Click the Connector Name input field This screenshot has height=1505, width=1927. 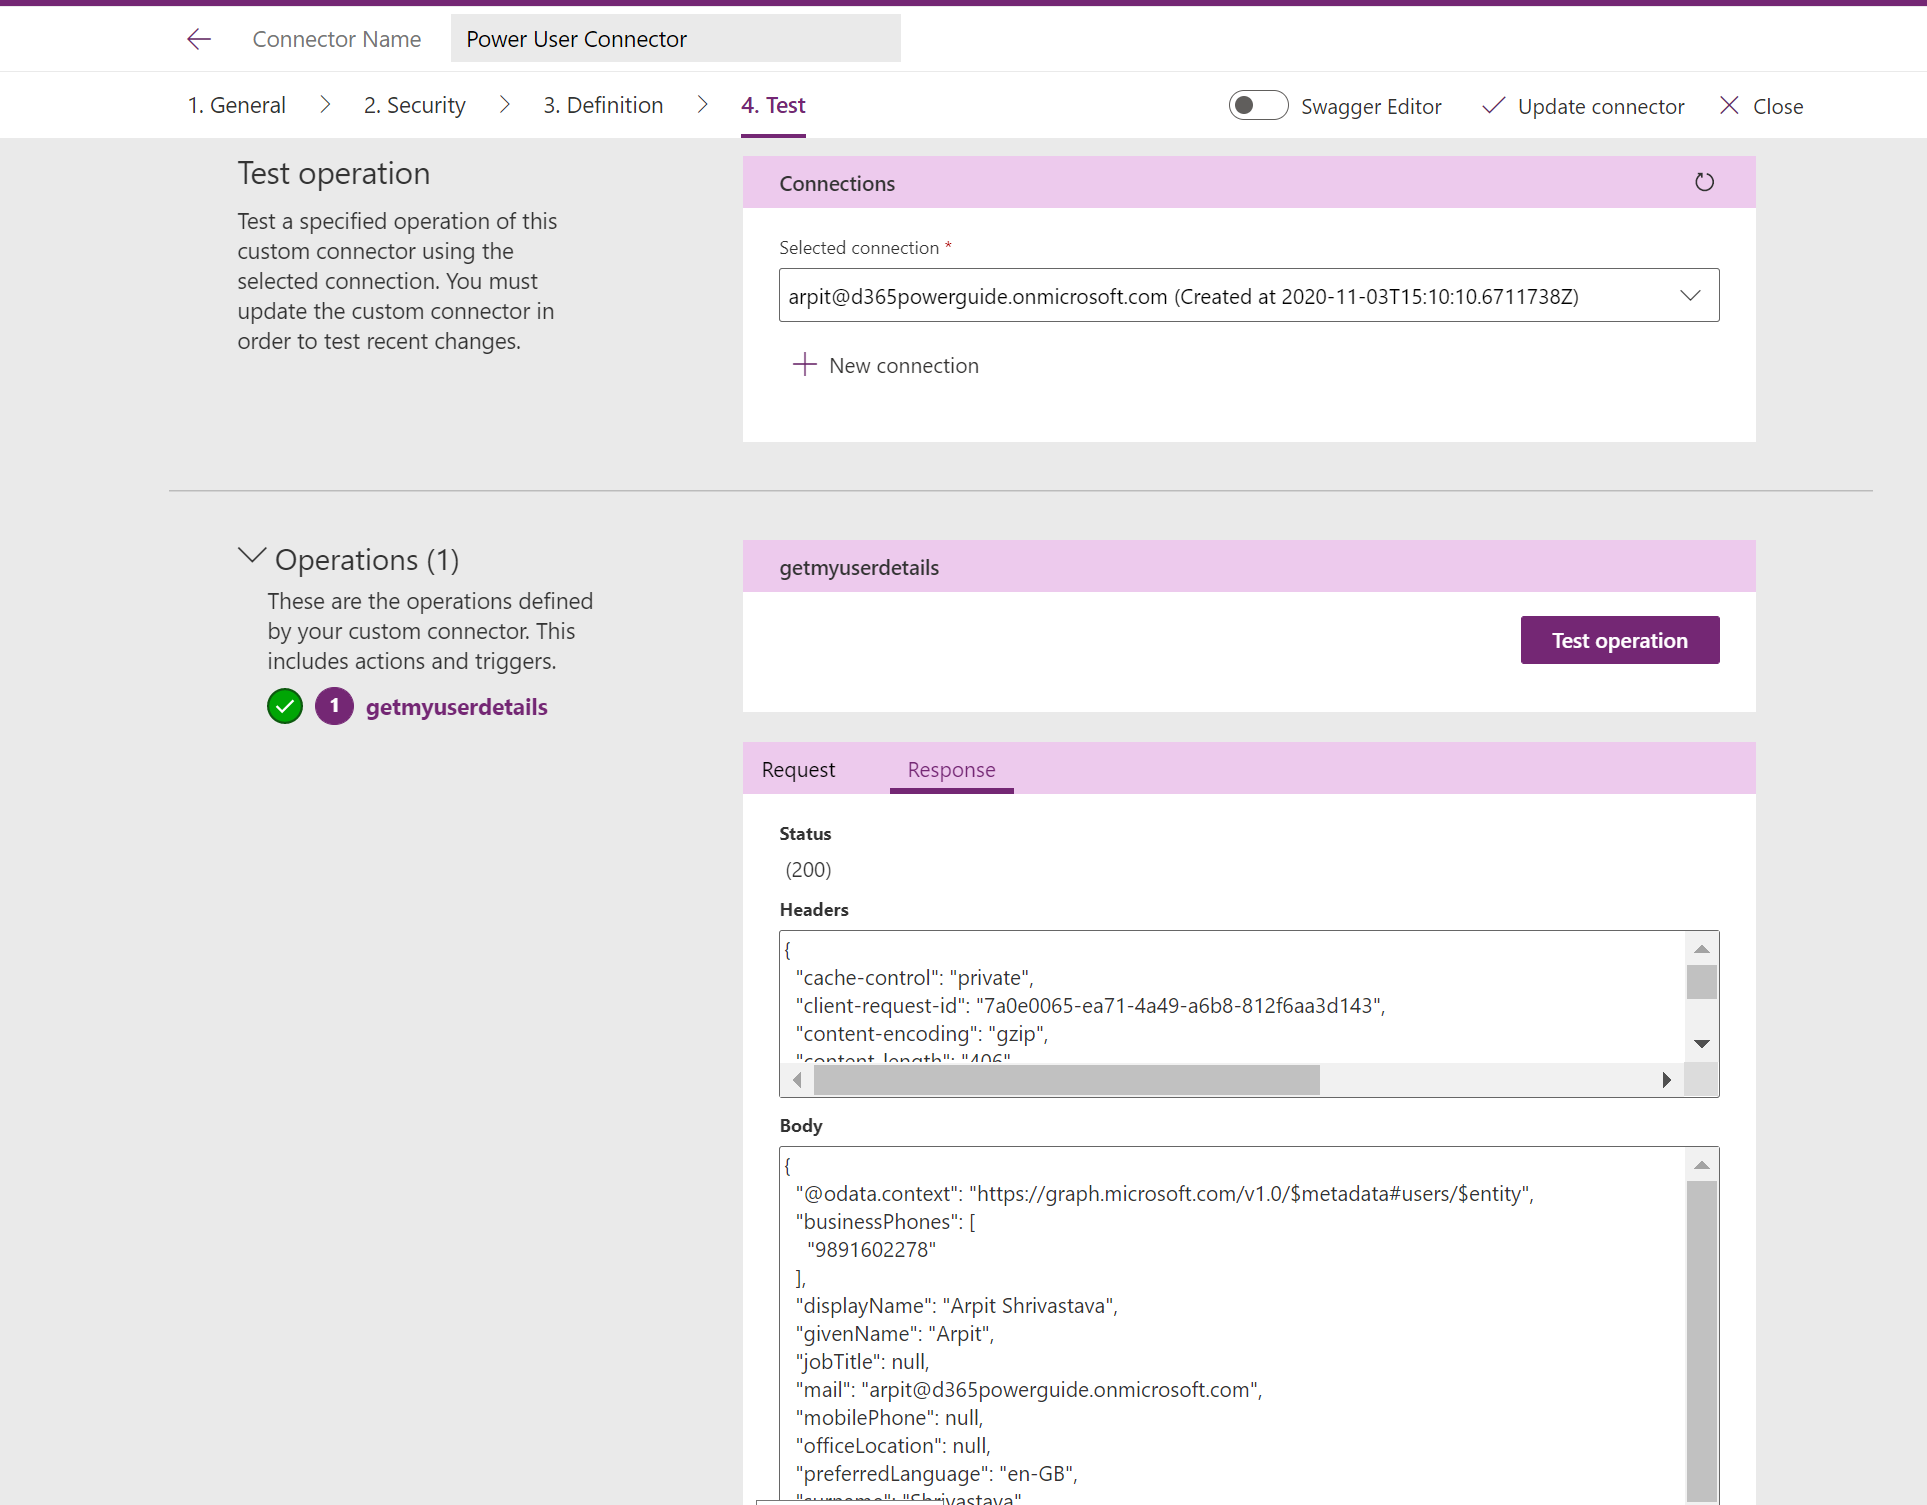(675, 39)
